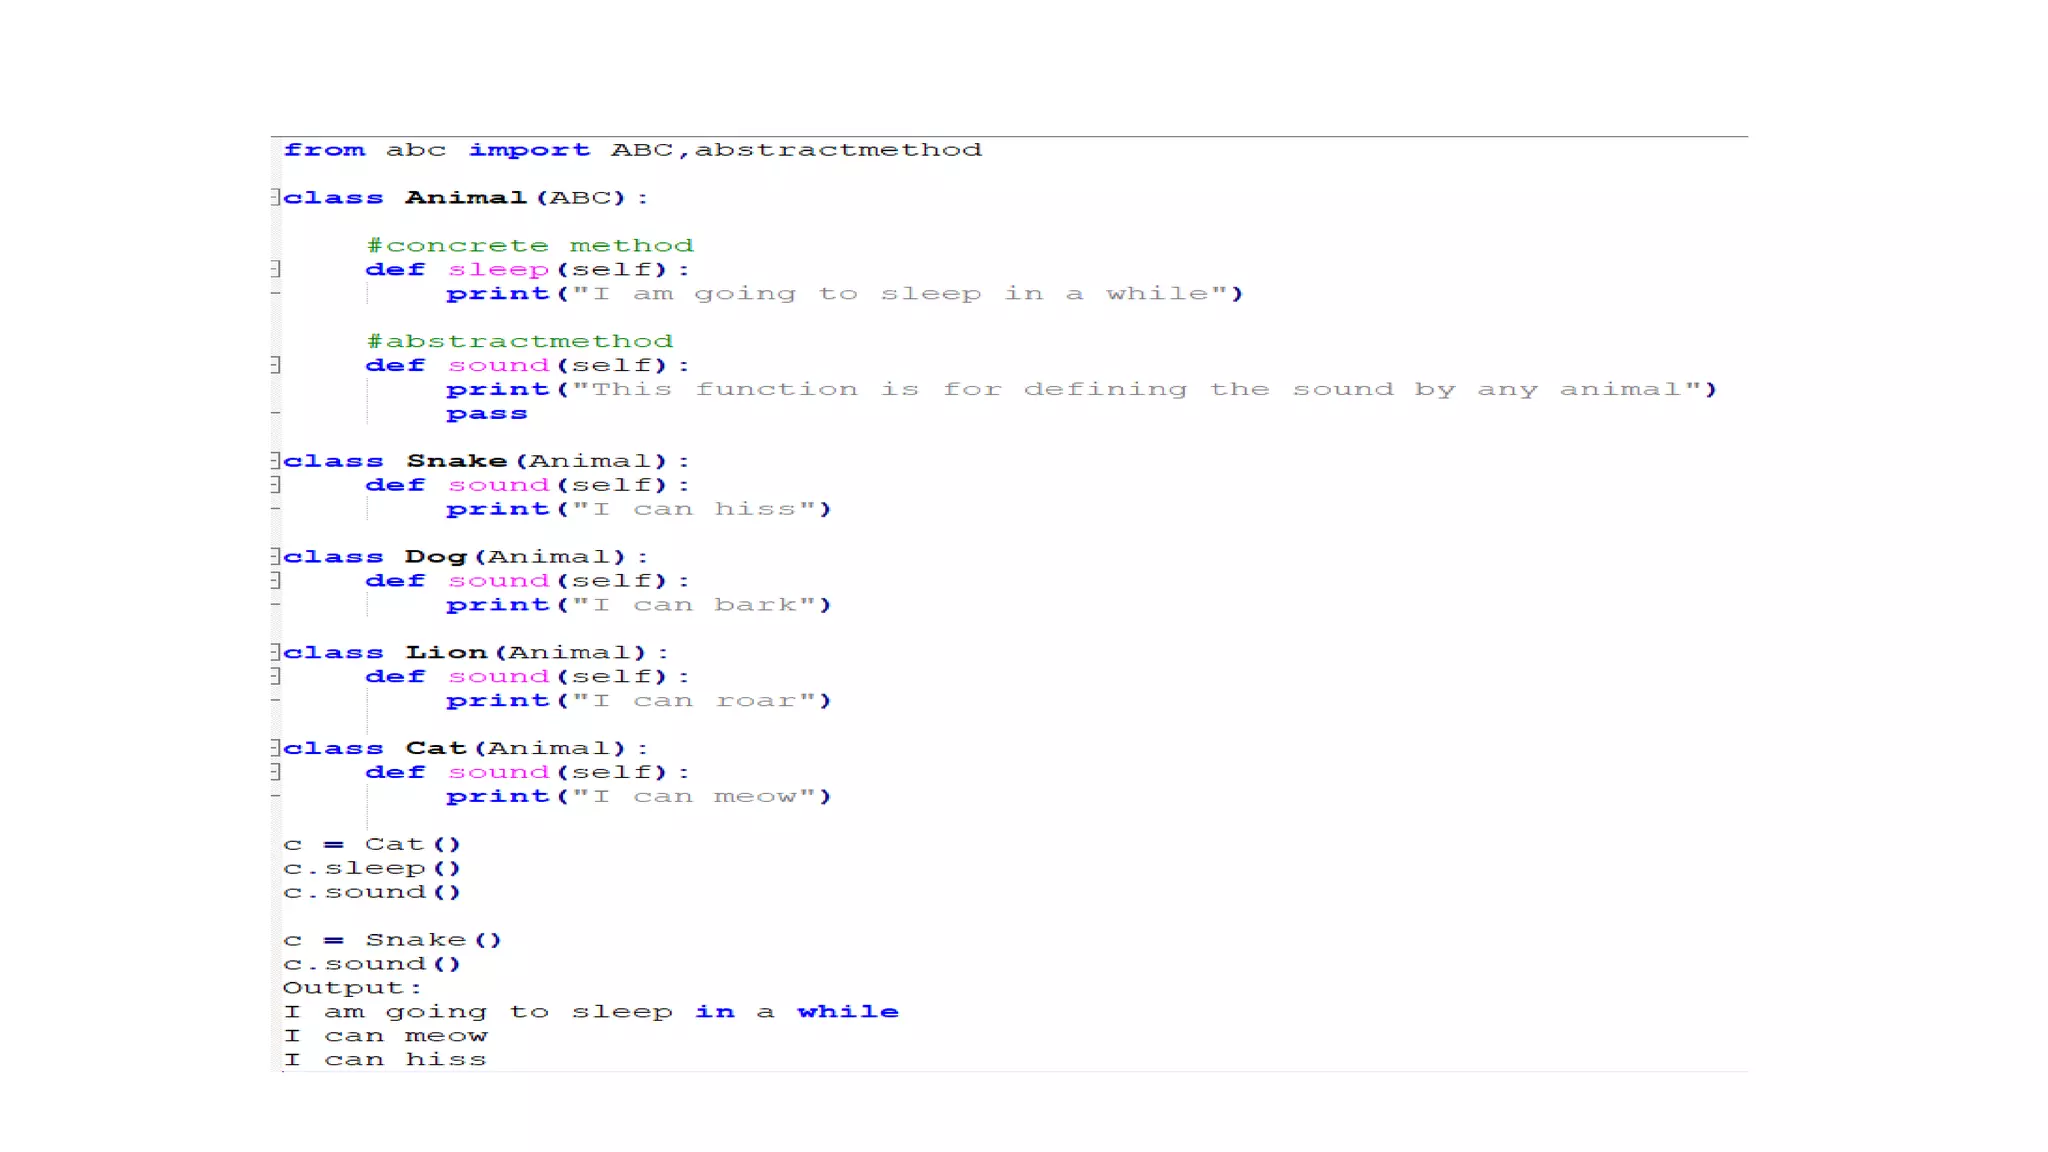The image size is (2048, 1152).
Task: Click the print("I can bark") line
Action: tap(638, 605)
